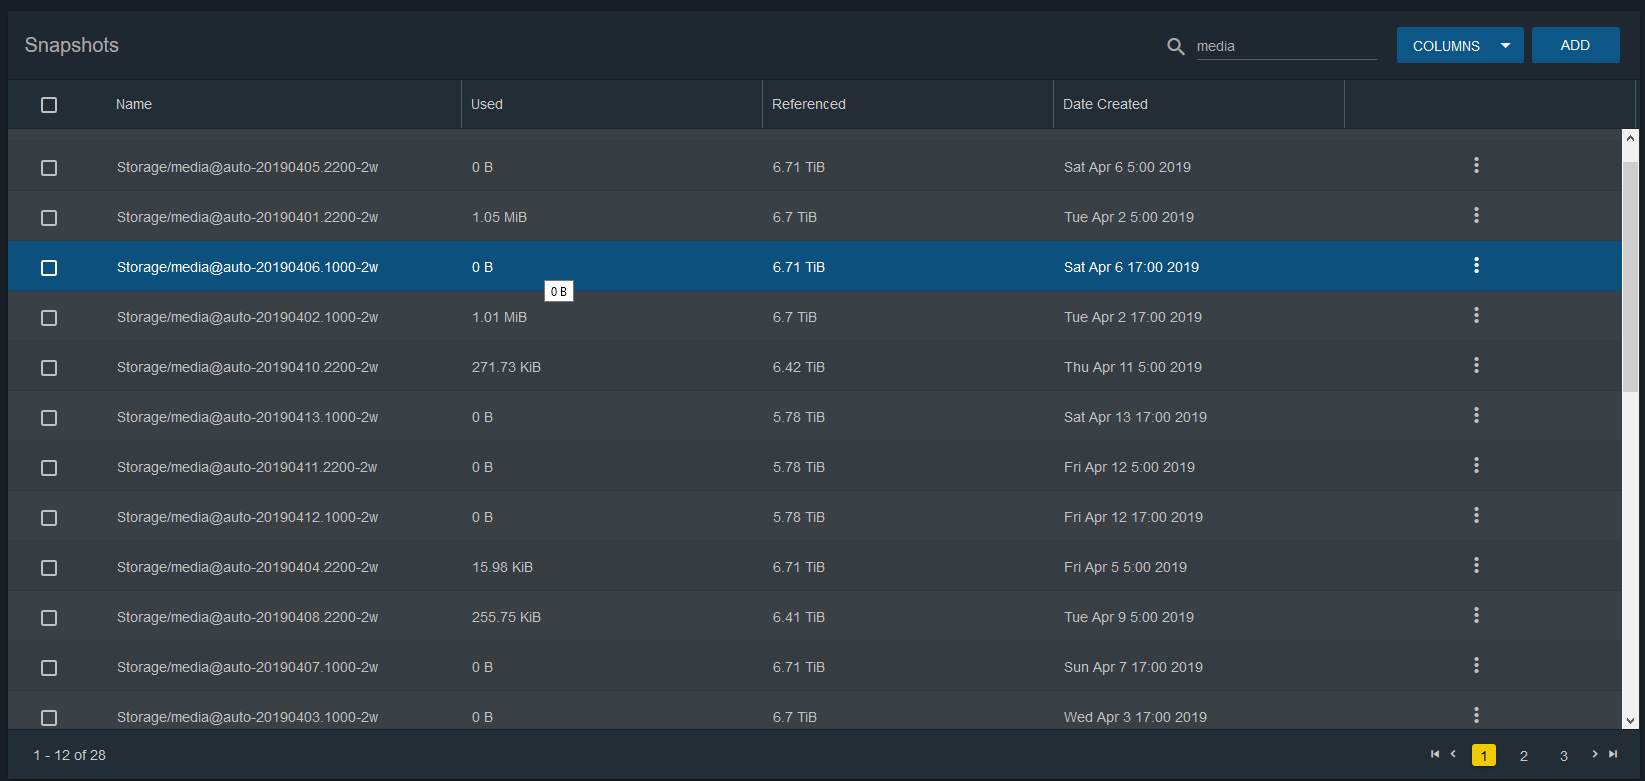Go to previous page arrow
This screenshot has height=781, width=1645.
(x=1453, y=754)
